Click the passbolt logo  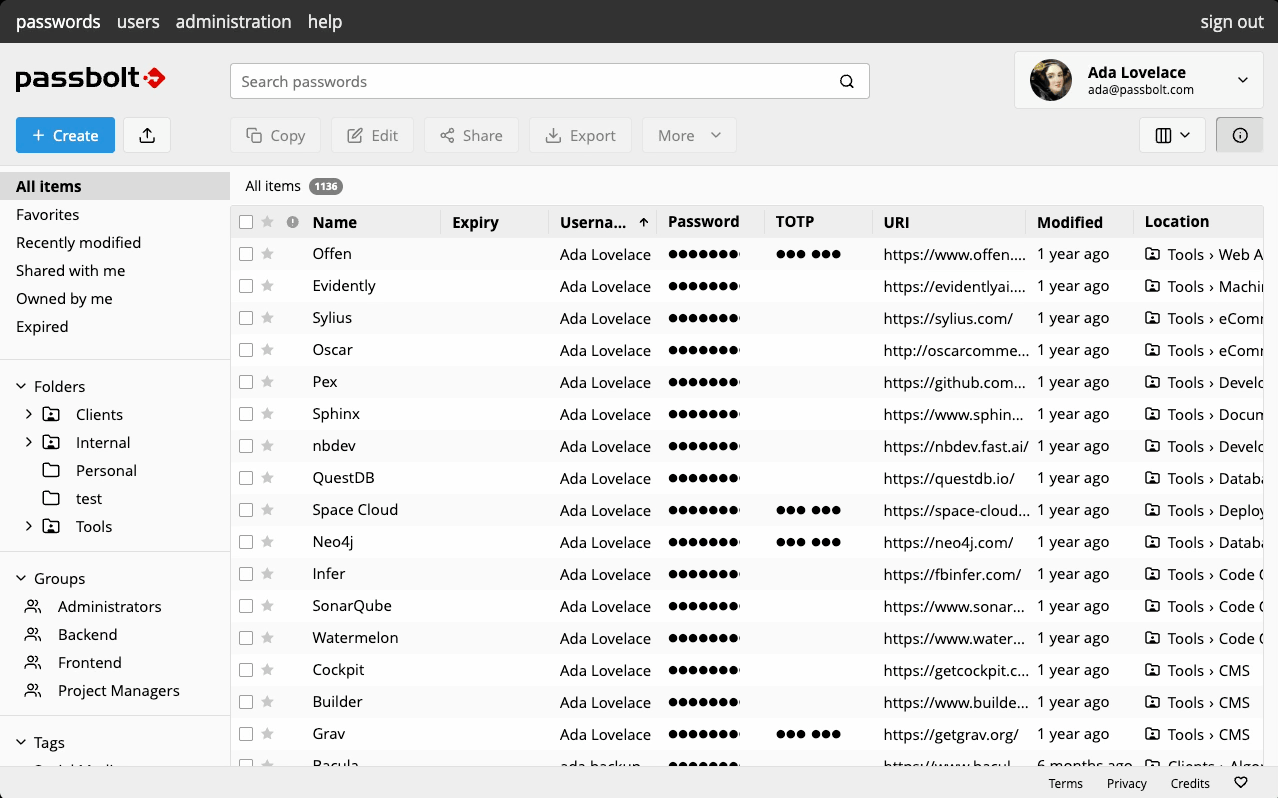pos(91,79)
